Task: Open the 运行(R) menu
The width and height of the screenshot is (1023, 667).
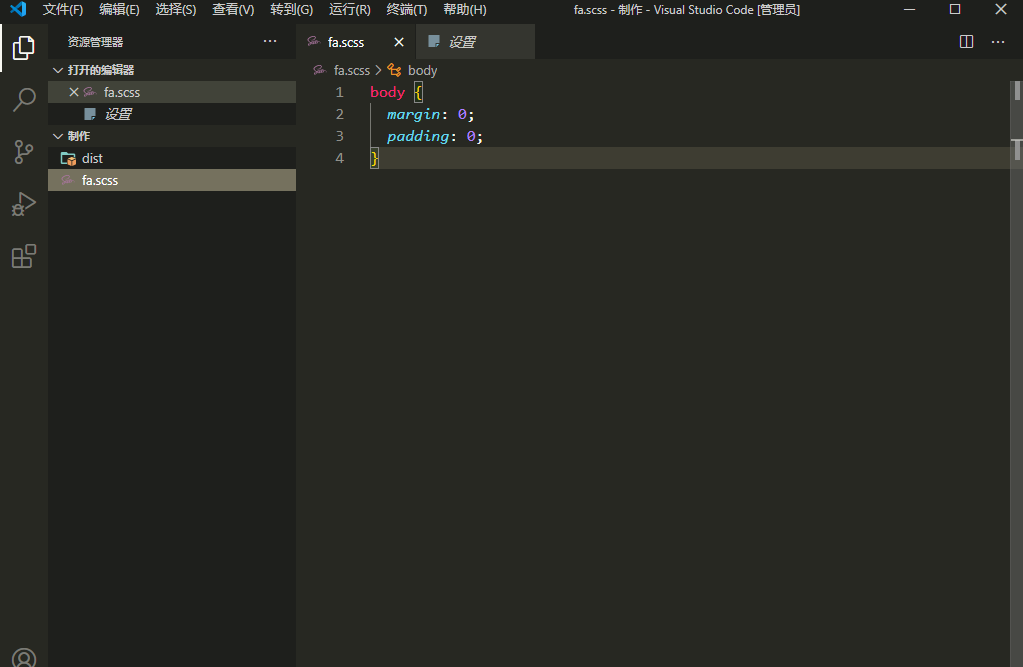Action: point(350,9)
